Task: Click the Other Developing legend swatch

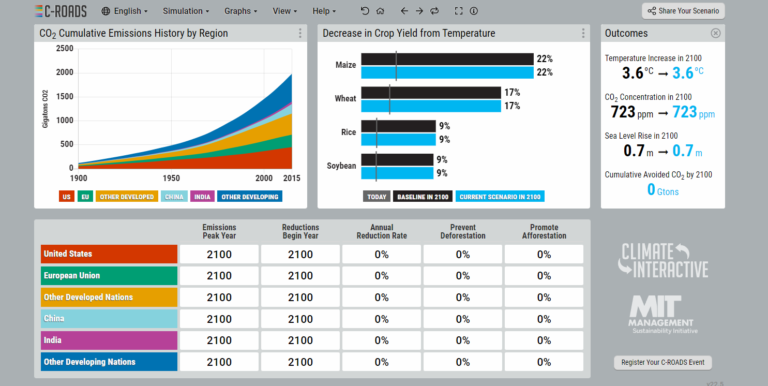Action: point(250,196)
